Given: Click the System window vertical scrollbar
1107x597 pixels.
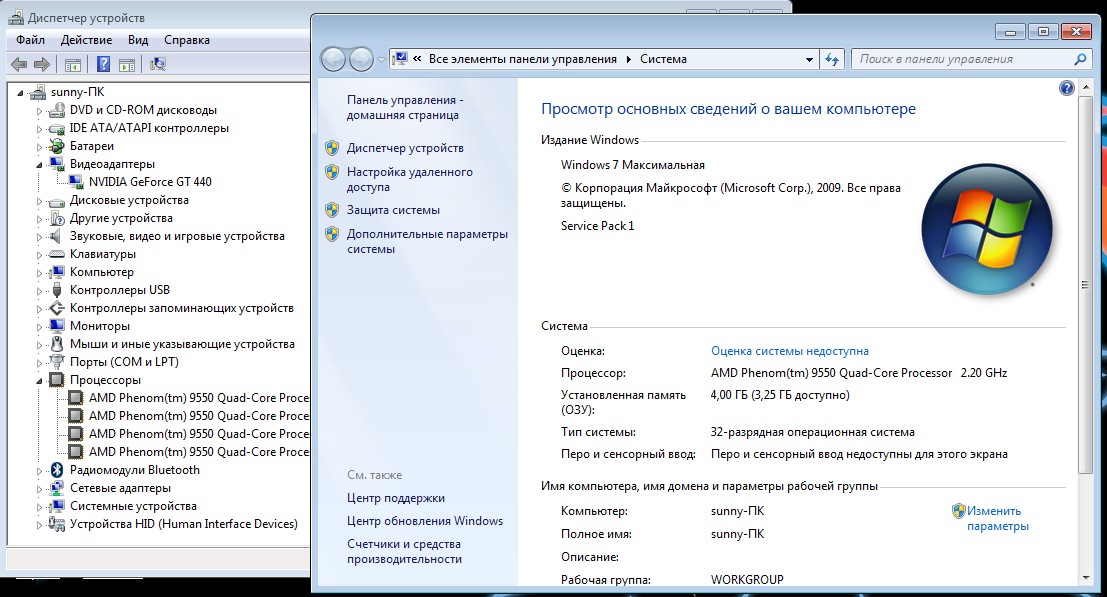Looking at the screenshot, I should [x=1085, y=286].
